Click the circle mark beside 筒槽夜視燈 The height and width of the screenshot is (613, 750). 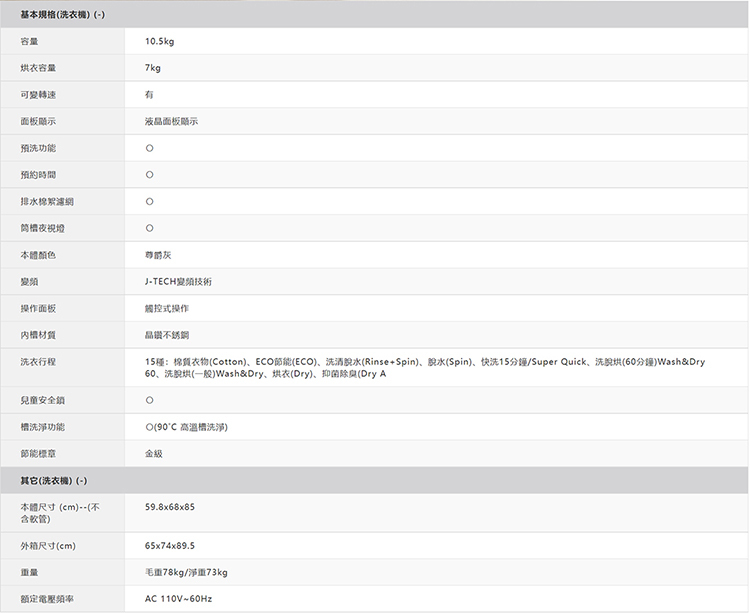[149, 228]
